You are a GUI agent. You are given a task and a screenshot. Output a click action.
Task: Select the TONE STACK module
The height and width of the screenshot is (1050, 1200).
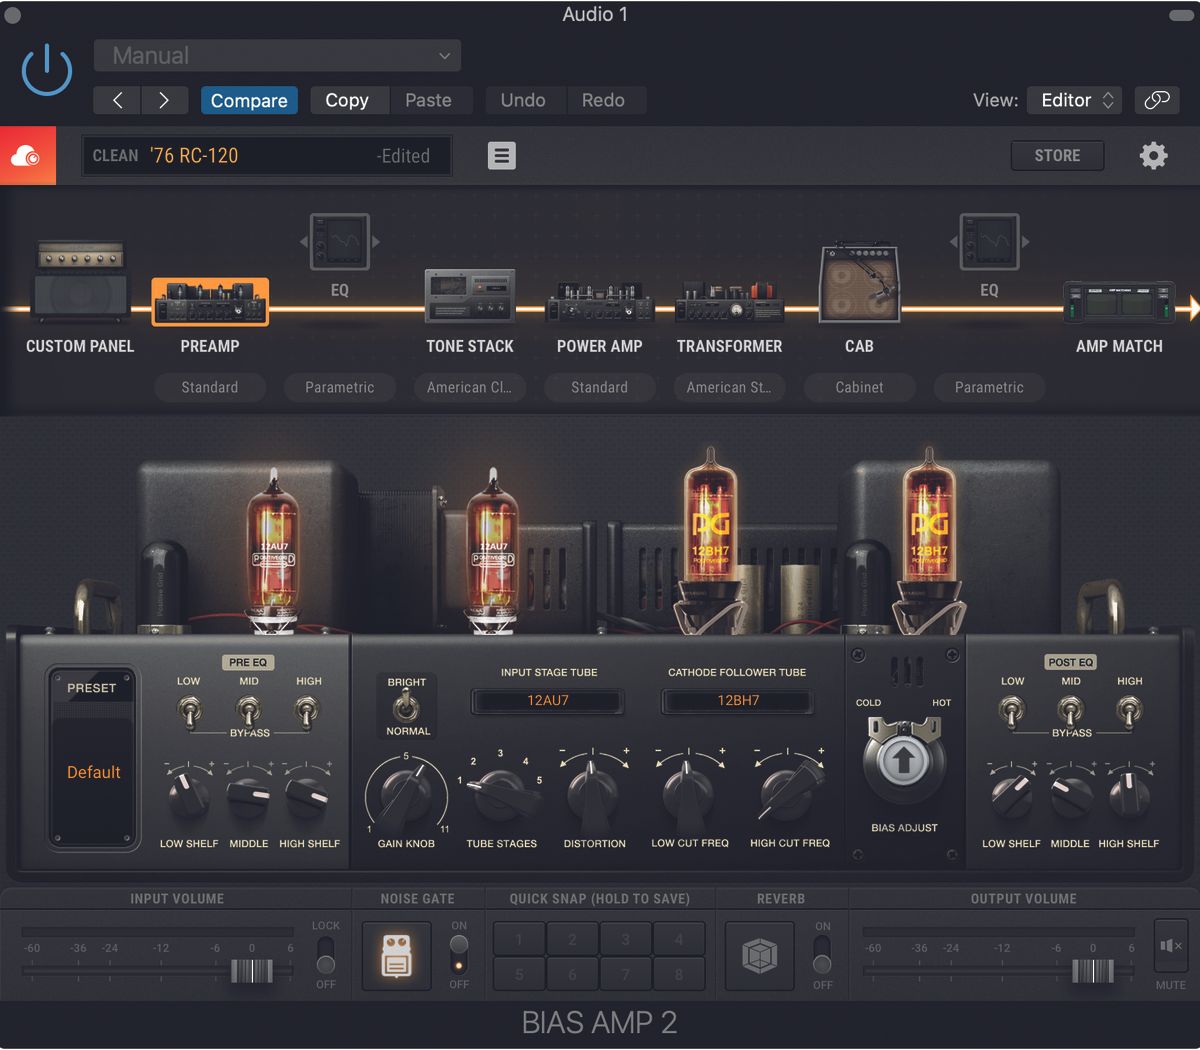tap(470, 295)
